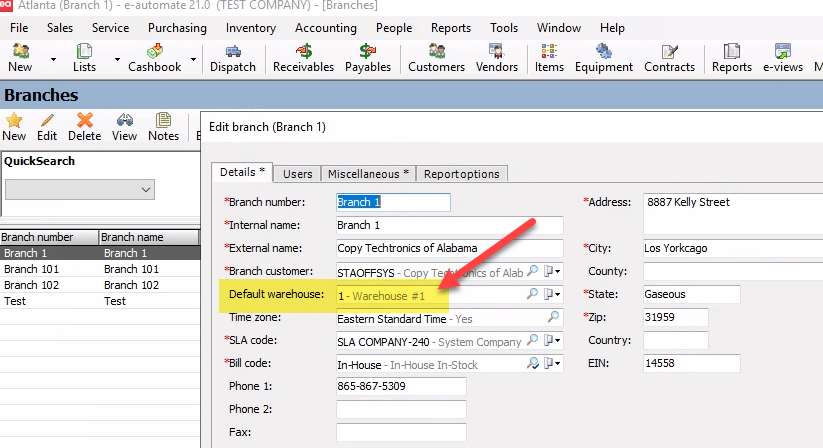Viewport: 823px width, 448px height.
Task: Open Payables from the toolbar
Action: tap(368, 58)
